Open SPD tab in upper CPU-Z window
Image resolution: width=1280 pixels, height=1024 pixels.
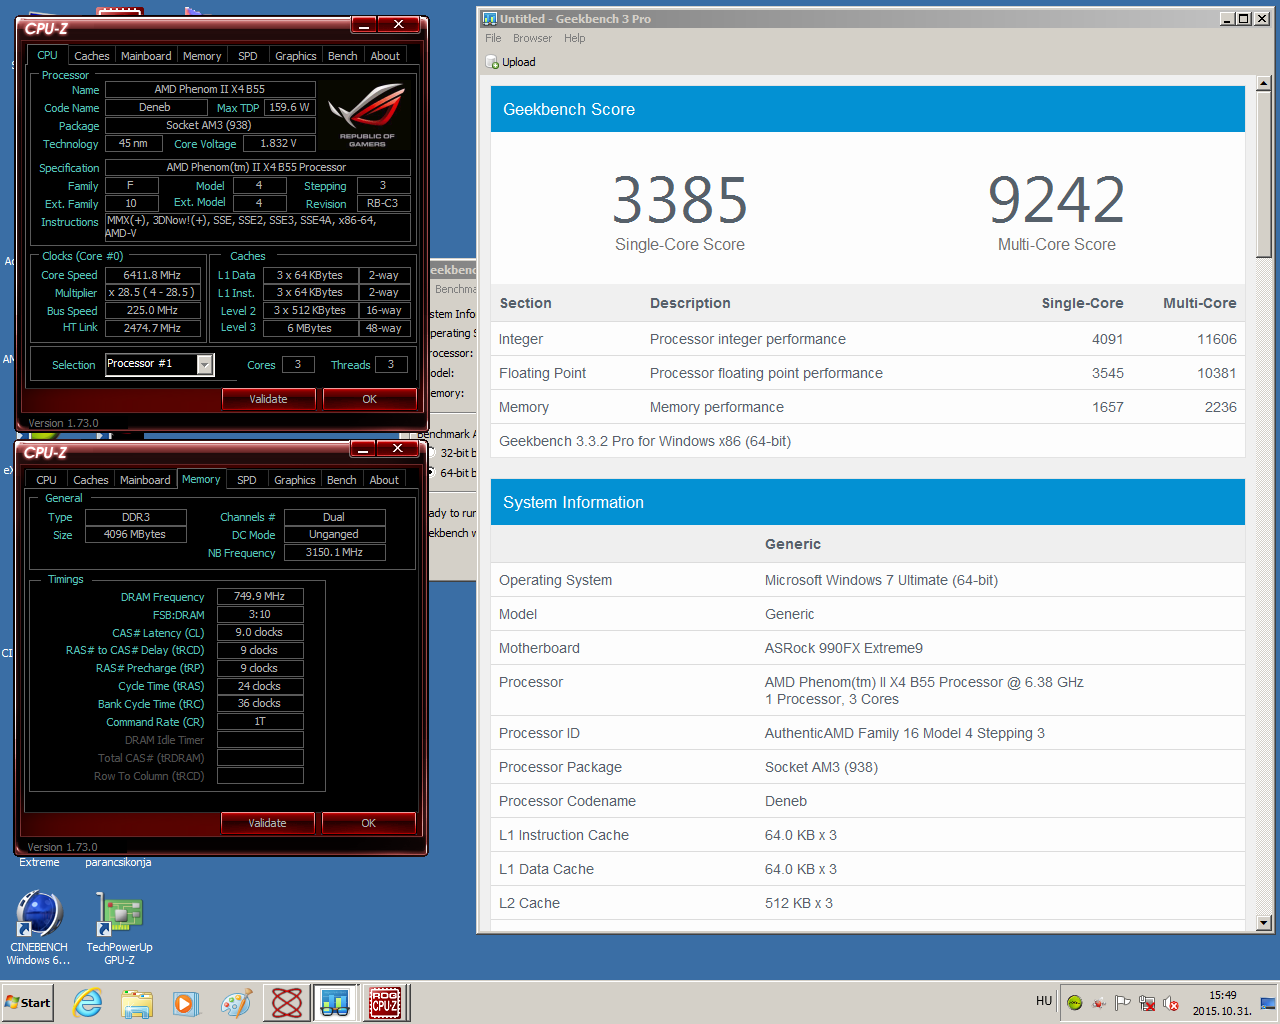248,56
